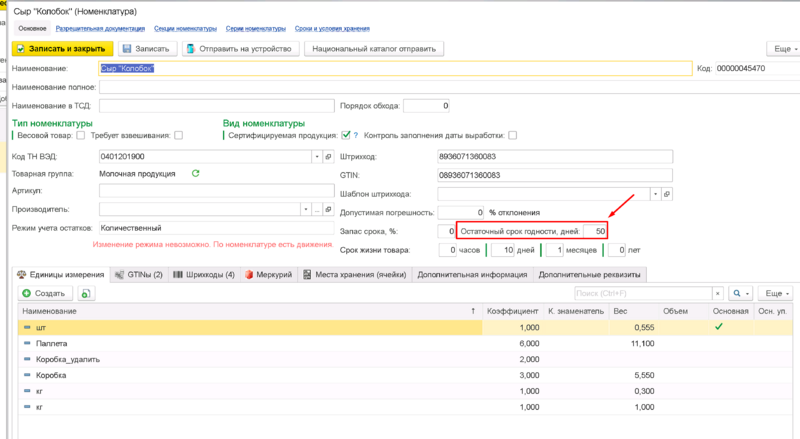Click the Срок жизни дней field

(x=503, y=250)
